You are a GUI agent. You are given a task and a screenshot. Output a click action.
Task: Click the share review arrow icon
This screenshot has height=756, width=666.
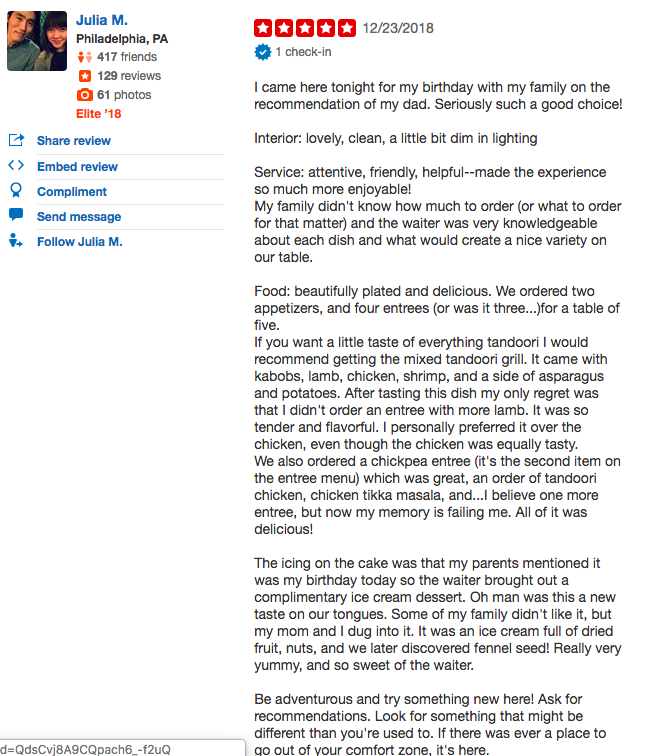(16, 140)
